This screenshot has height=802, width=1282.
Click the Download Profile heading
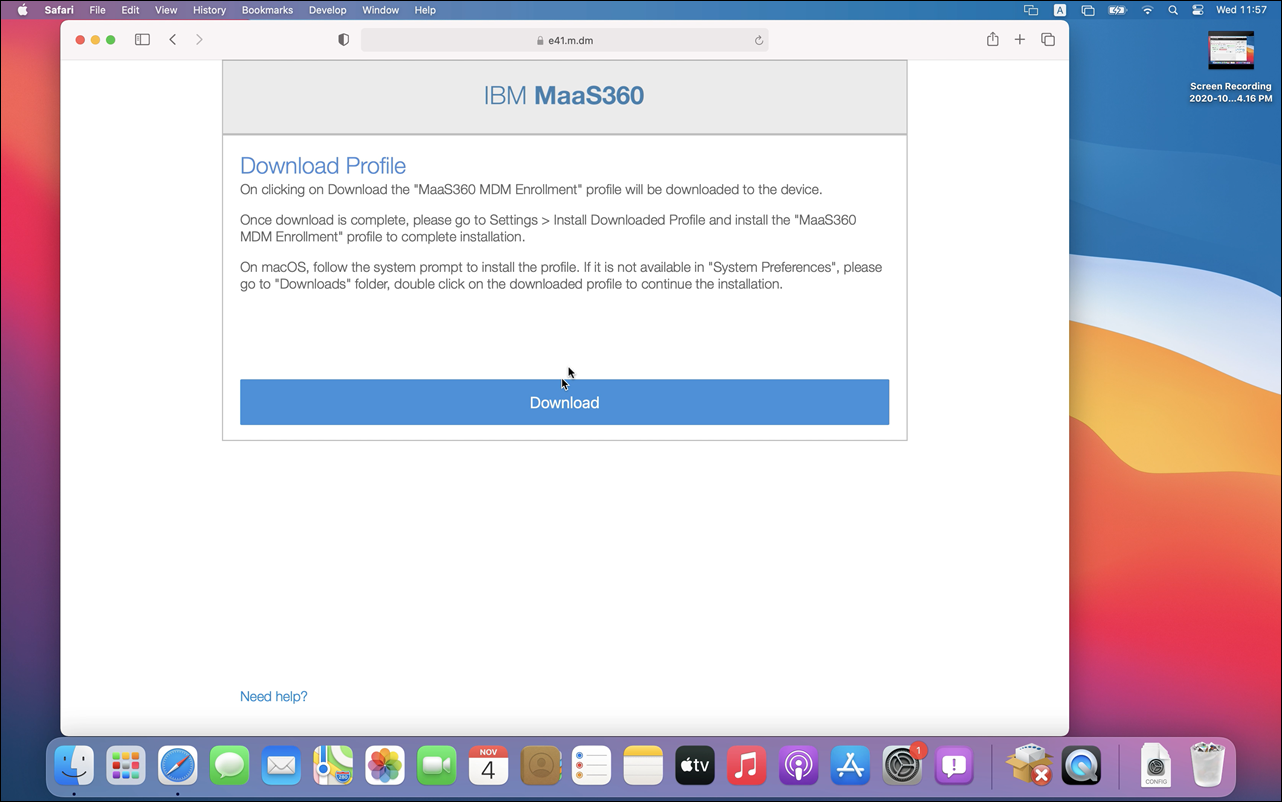(x=323, y=165)
